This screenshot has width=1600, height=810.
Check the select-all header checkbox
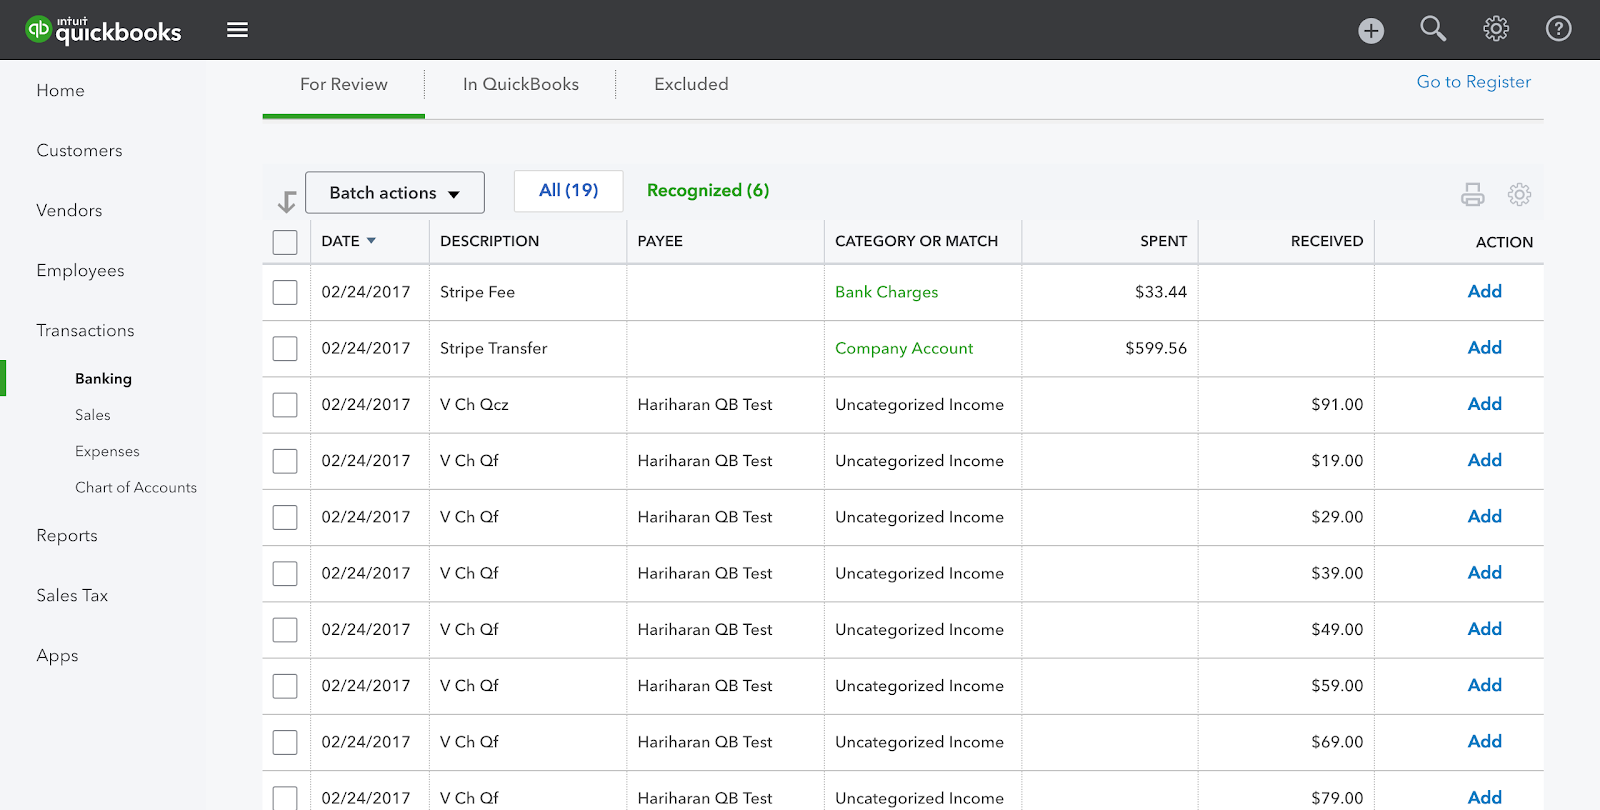pyautogui.click(x=285, y=242)
